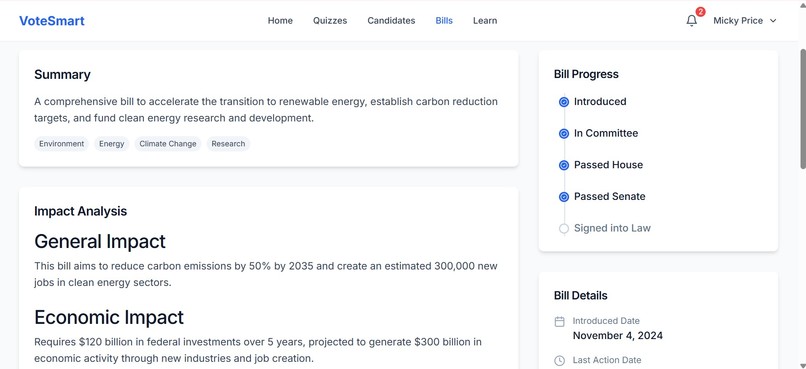Open the Candidates nav item
Image resolution: width=806 pixels, height=369 pixels.
coord(391,21)
